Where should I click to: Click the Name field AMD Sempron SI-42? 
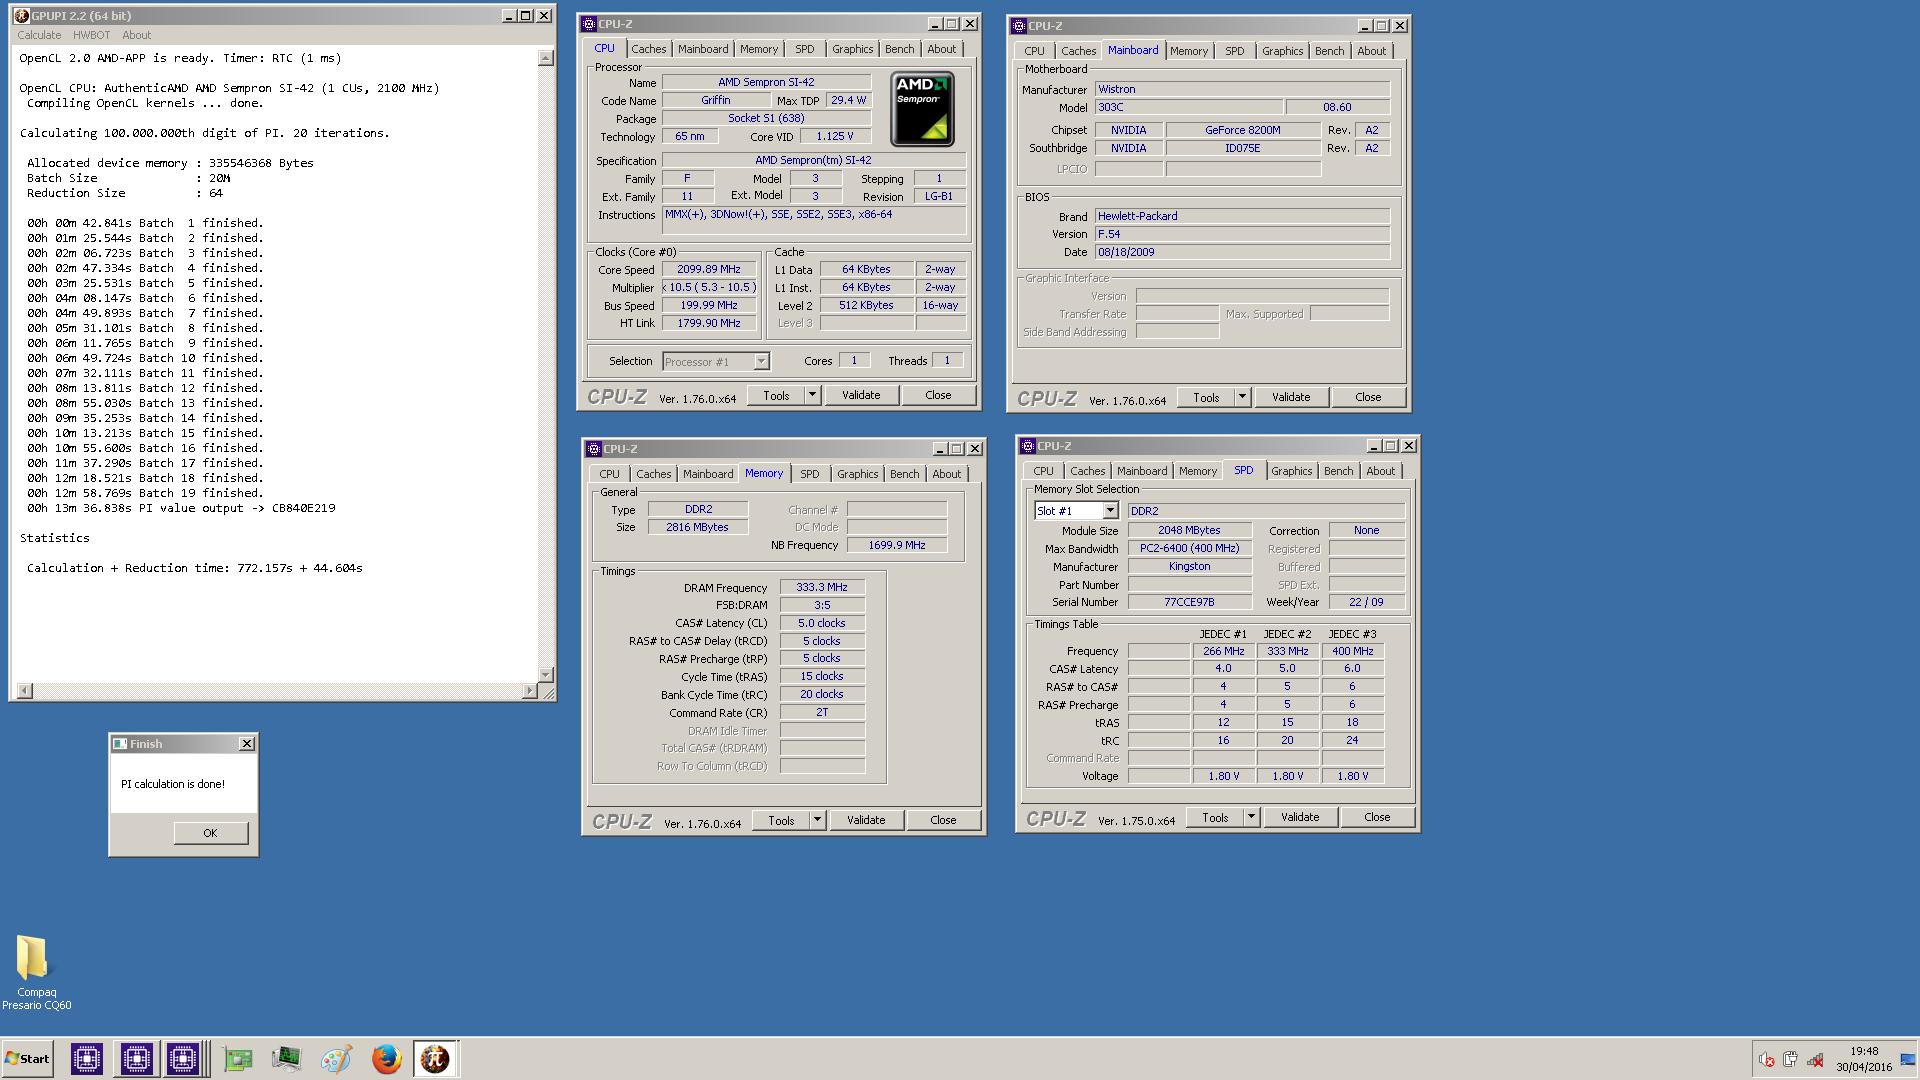pos(766,82)
